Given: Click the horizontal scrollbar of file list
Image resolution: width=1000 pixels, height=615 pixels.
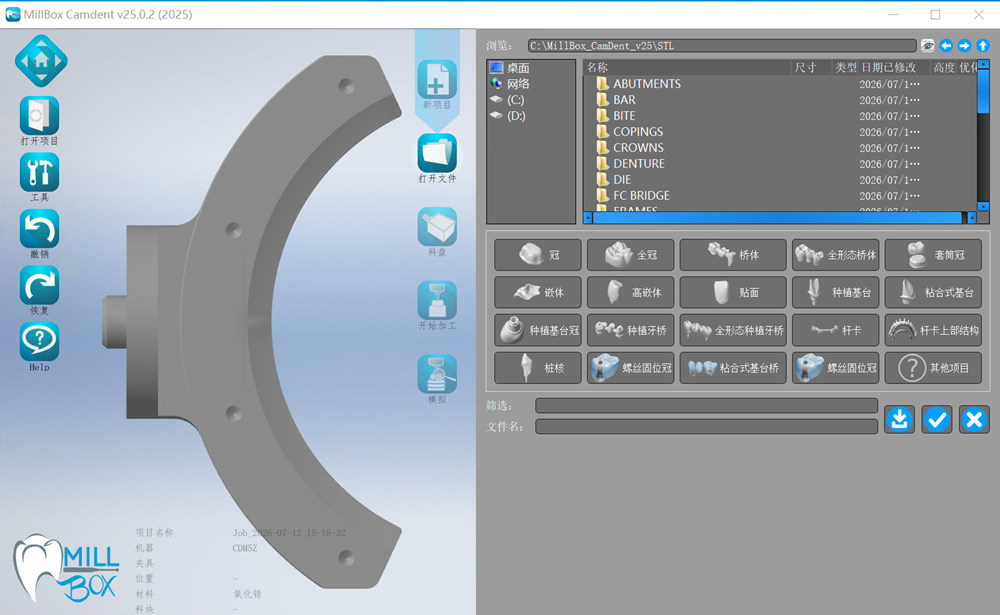Looking at the screenshot, I should (x=777, y=218).
